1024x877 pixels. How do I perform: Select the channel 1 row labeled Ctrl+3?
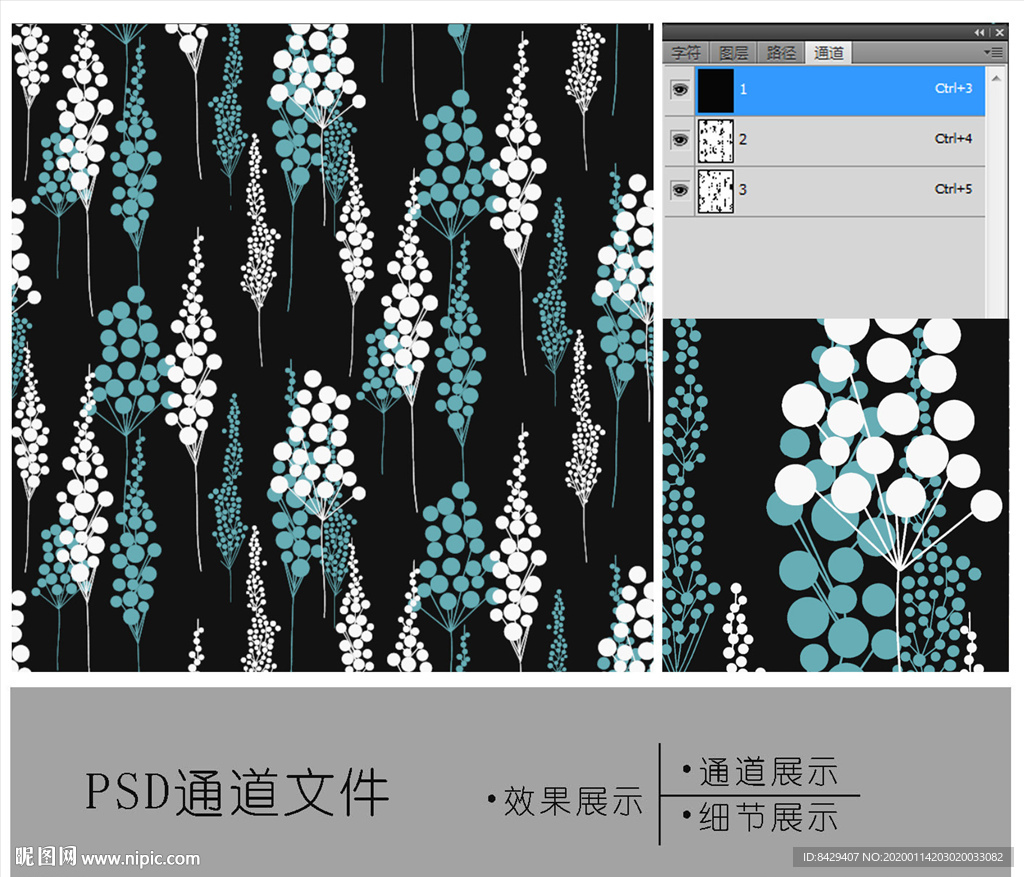(825, 91)
